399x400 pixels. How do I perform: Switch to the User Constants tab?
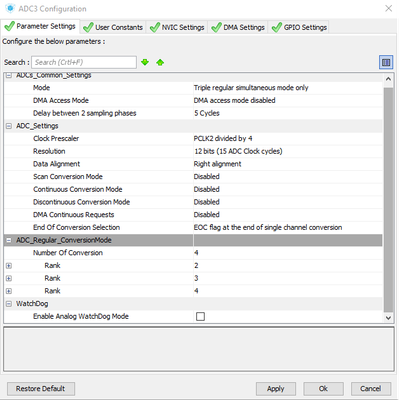point(113,27)
